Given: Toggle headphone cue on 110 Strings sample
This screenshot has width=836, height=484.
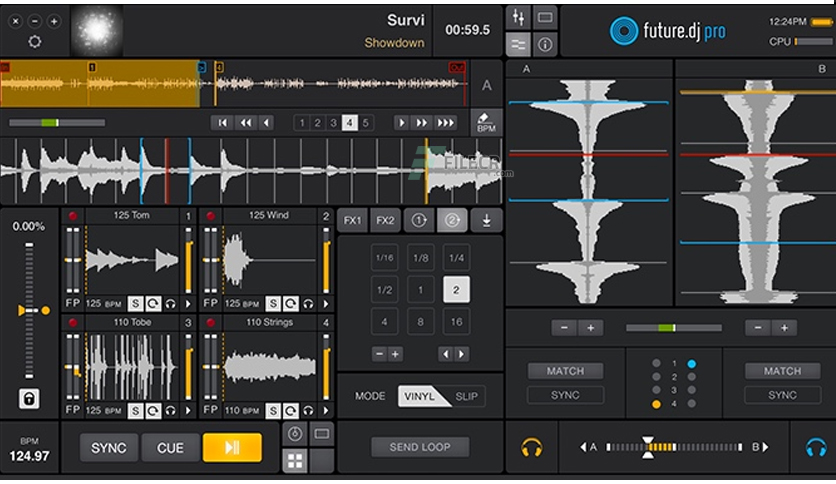Looking at the screenshot, I should [x=308, y=410].
